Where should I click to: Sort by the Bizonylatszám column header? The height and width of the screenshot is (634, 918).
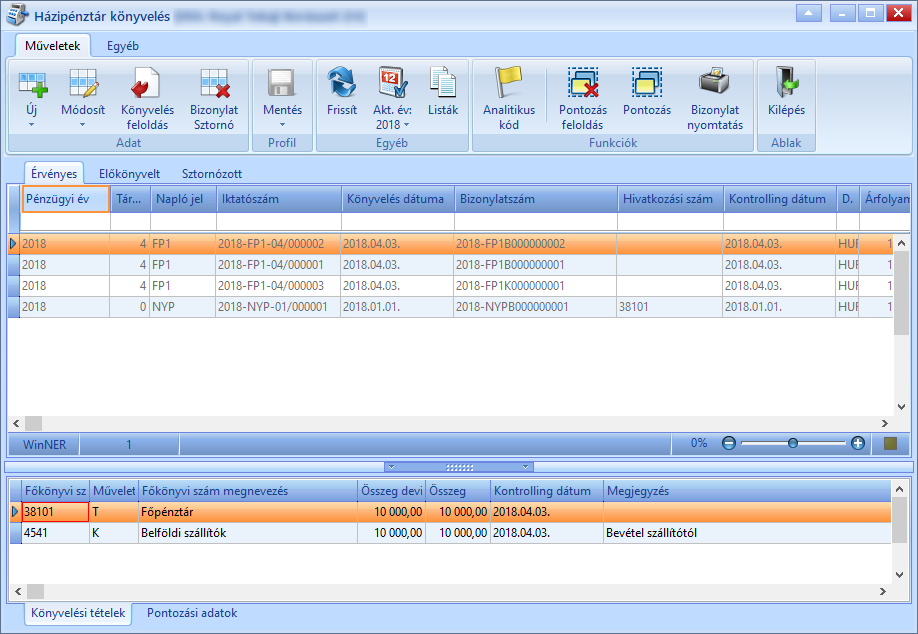(536, 199)
